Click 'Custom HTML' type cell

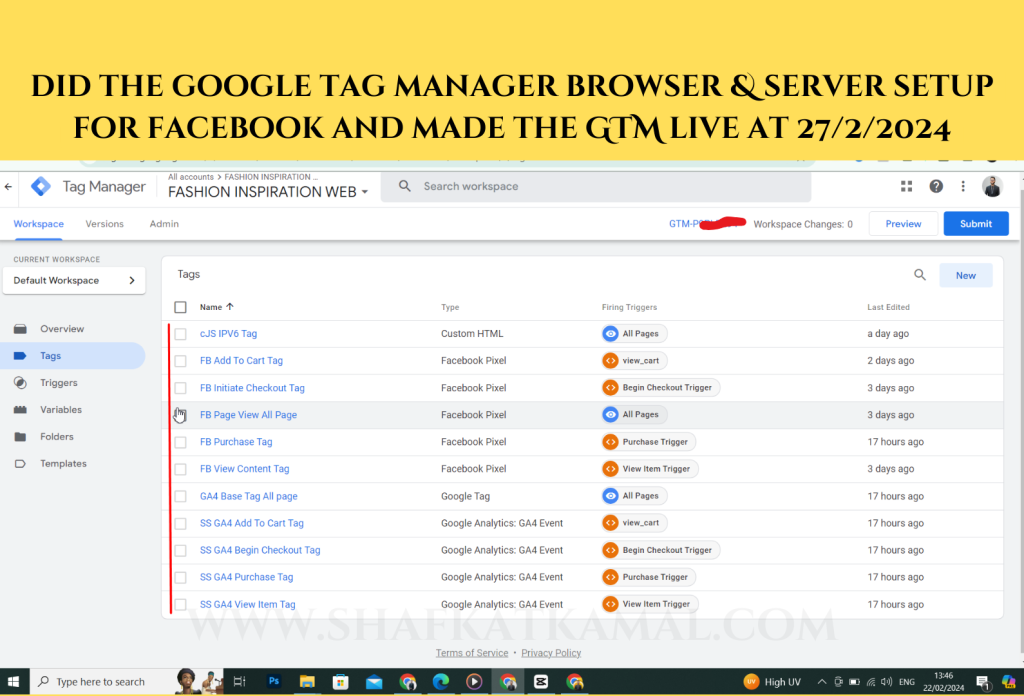(472, 334)
